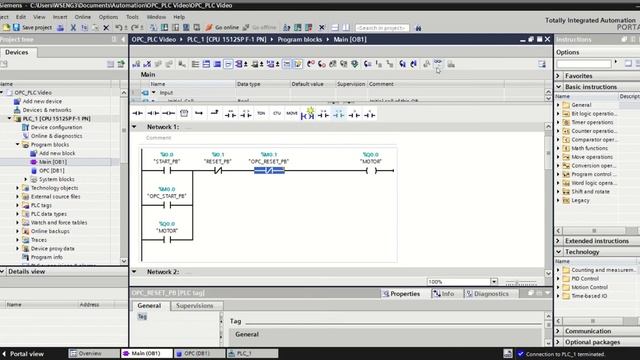Select the TON timer favorite
640x360 pixels.
[x=261, y=113]
